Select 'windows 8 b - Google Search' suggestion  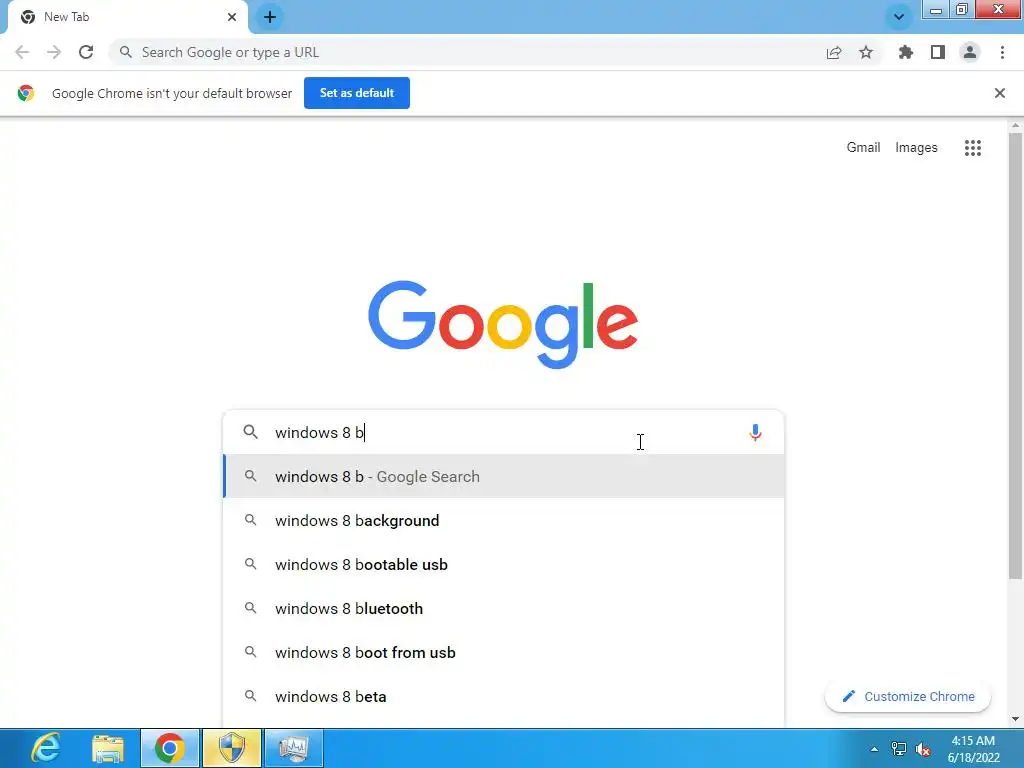coord(504,477)
